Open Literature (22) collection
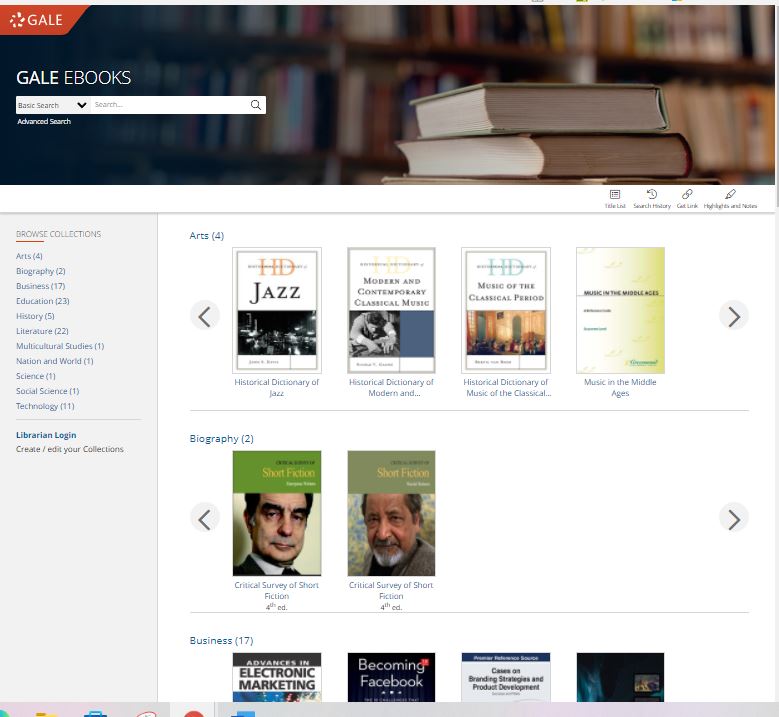Image resolution: width=779 pixels, height=717 pixels. (x=42, y=330)
